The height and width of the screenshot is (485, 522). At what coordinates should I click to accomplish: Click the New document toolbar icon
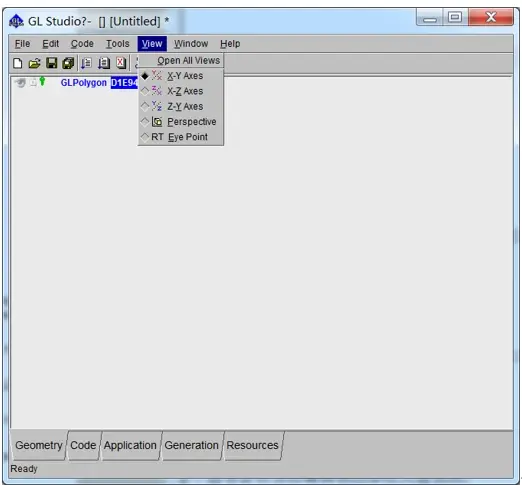point(18,63)
